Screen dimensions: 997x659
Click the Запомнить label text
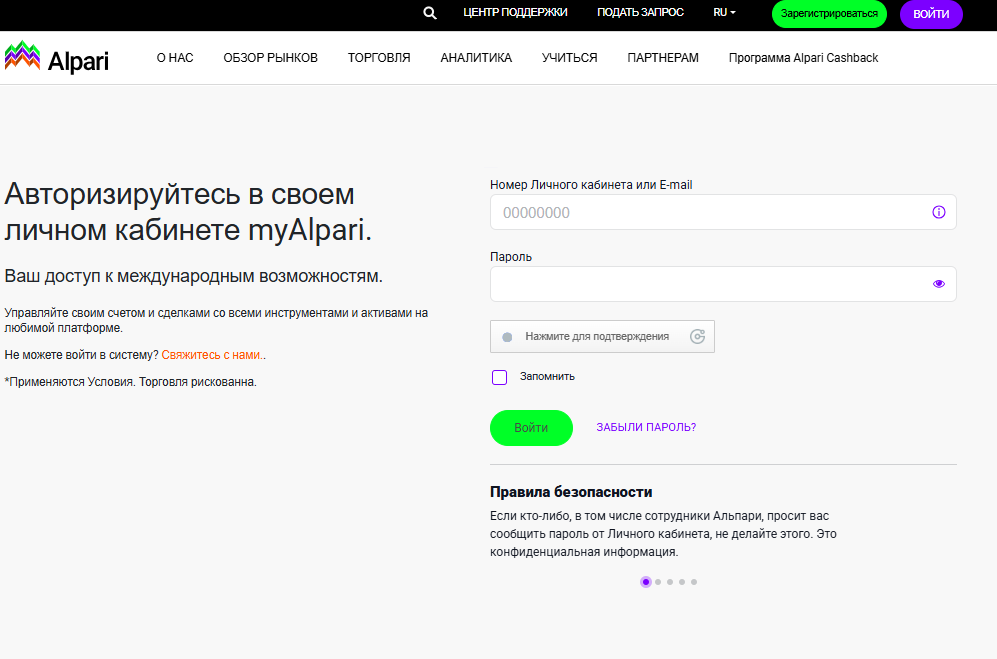point(547,377)
